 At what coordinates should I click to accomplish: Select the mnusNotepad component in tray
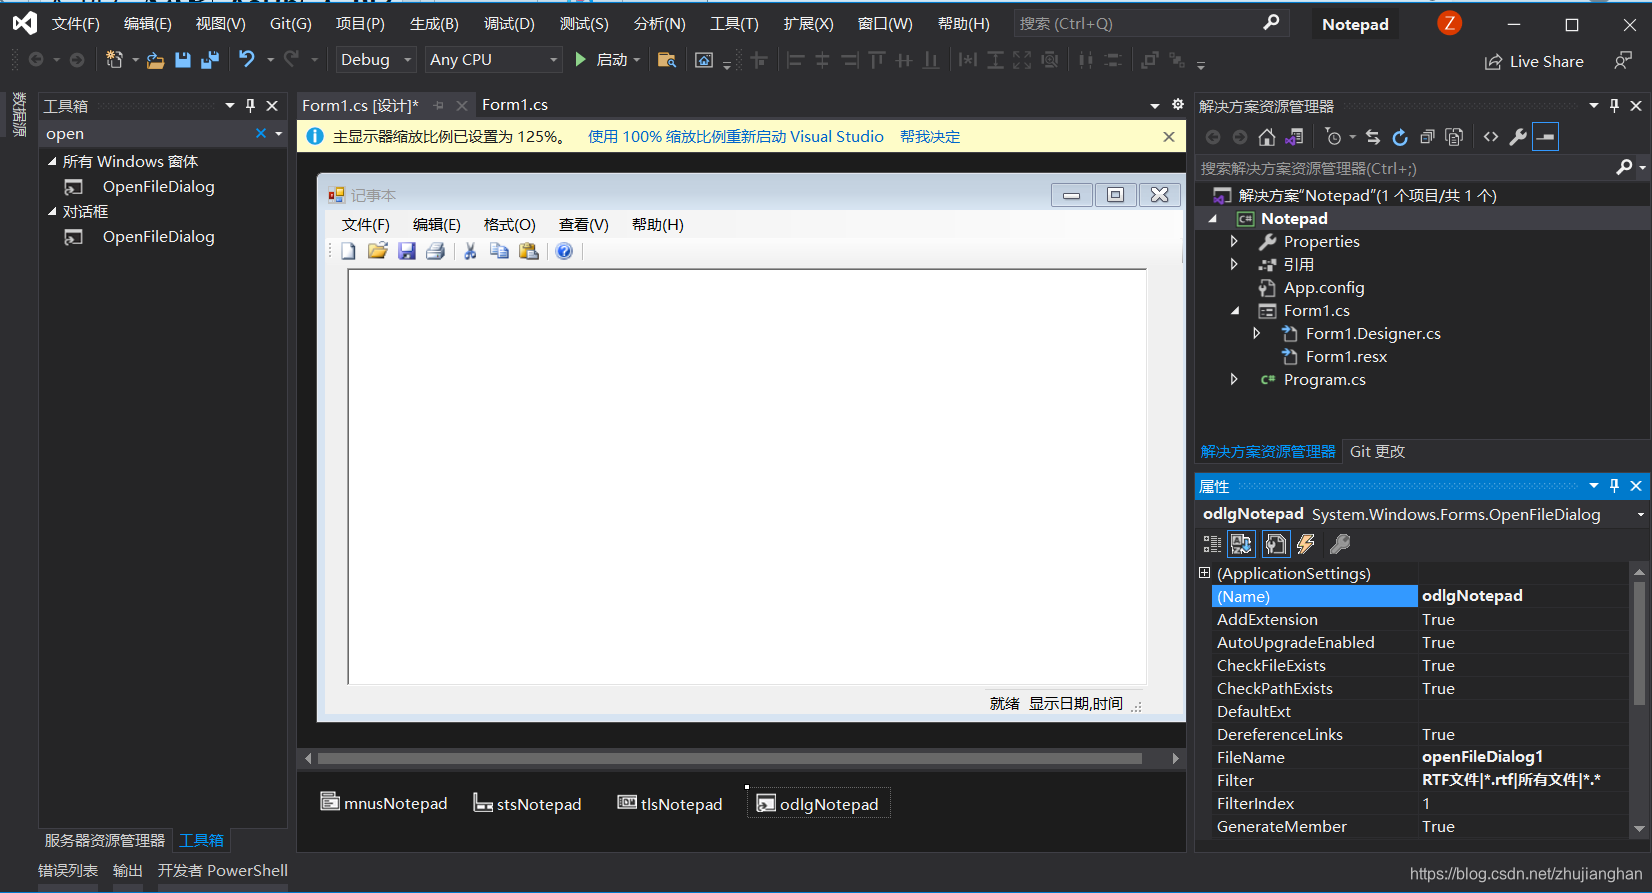[384, 803]
